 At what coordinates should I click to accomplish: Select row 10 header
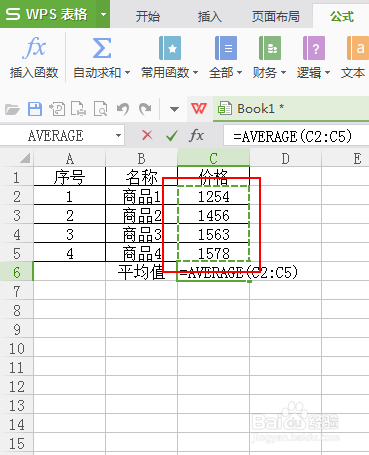pos(16,348)
